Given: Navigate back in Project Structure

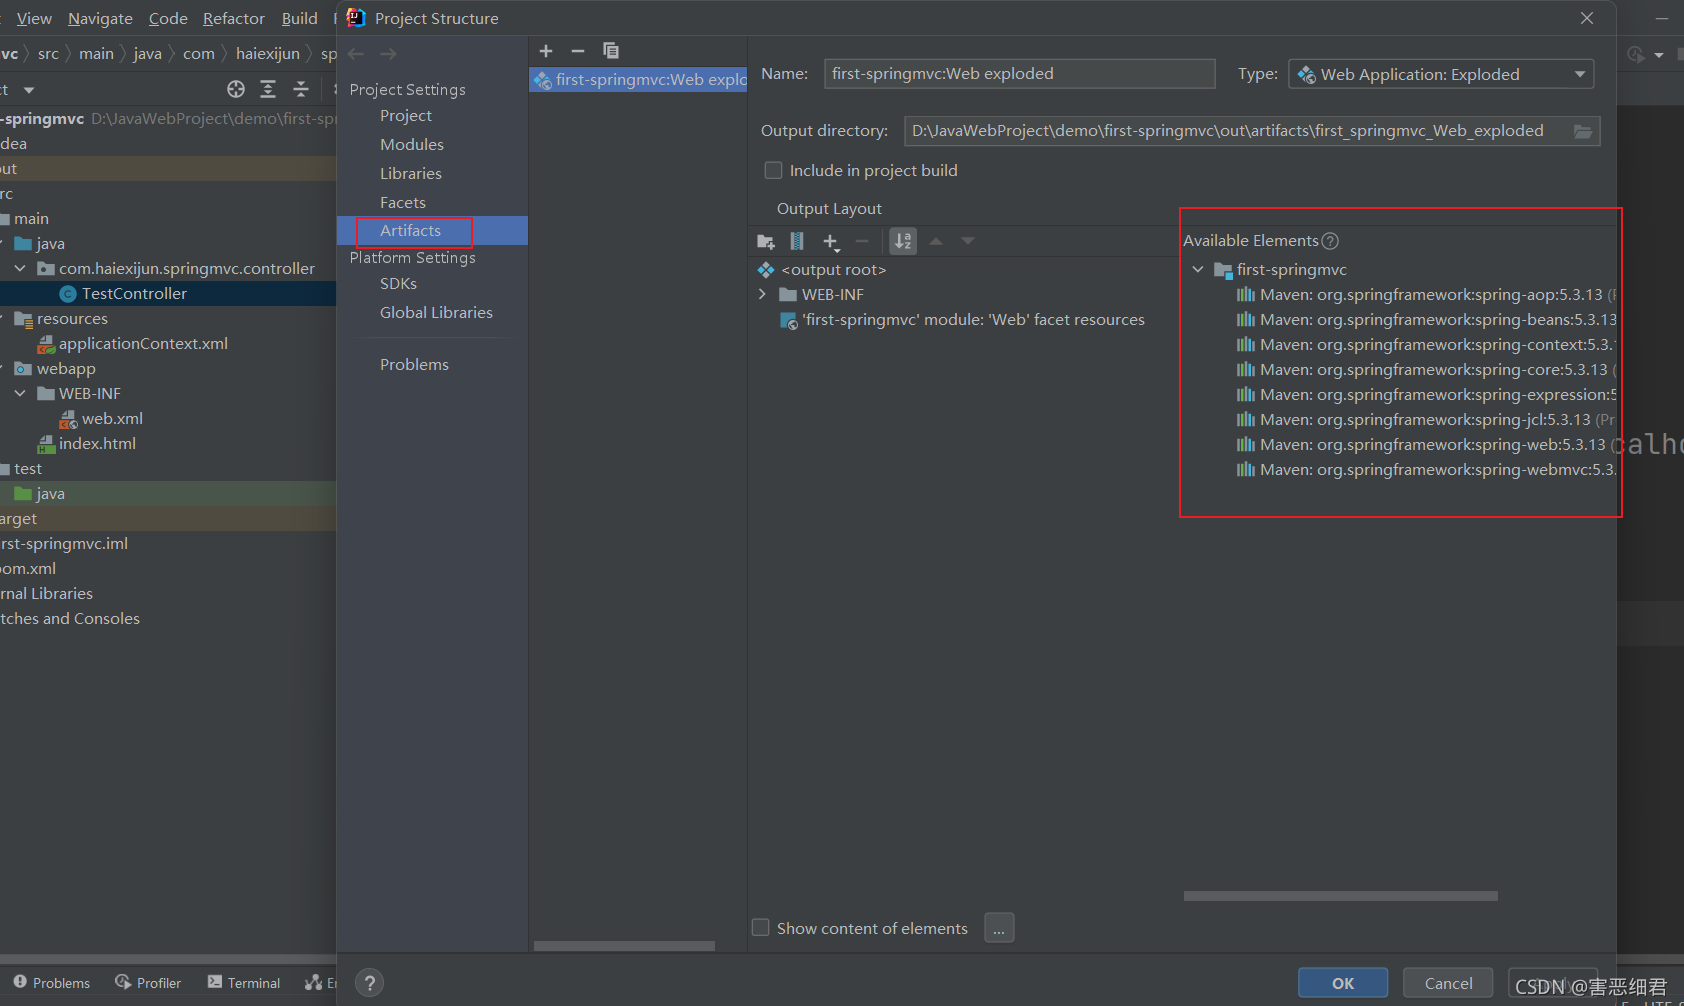Looking at the screenshot, I should [x=356, y=54].
